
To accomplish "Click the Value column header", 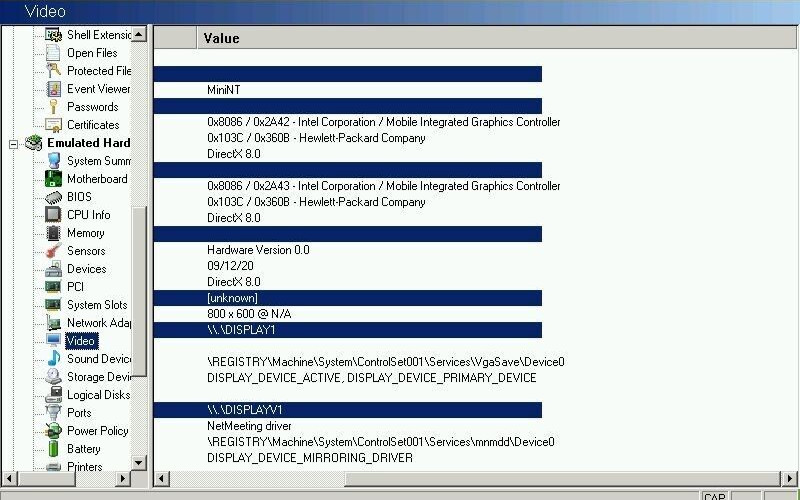I will pyautogui.click(x=496, y=38).
